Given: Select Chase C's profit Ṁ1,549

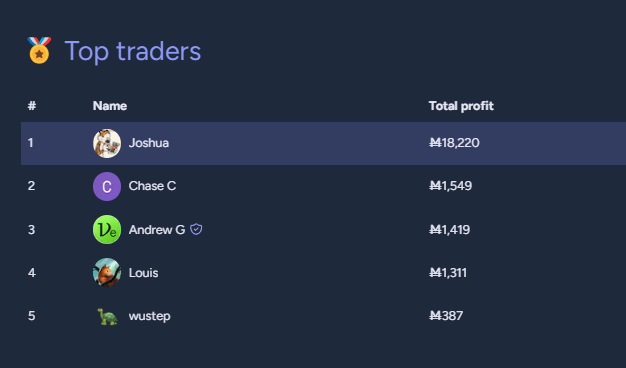Looking at the screenshot, I should click(450, 186).
